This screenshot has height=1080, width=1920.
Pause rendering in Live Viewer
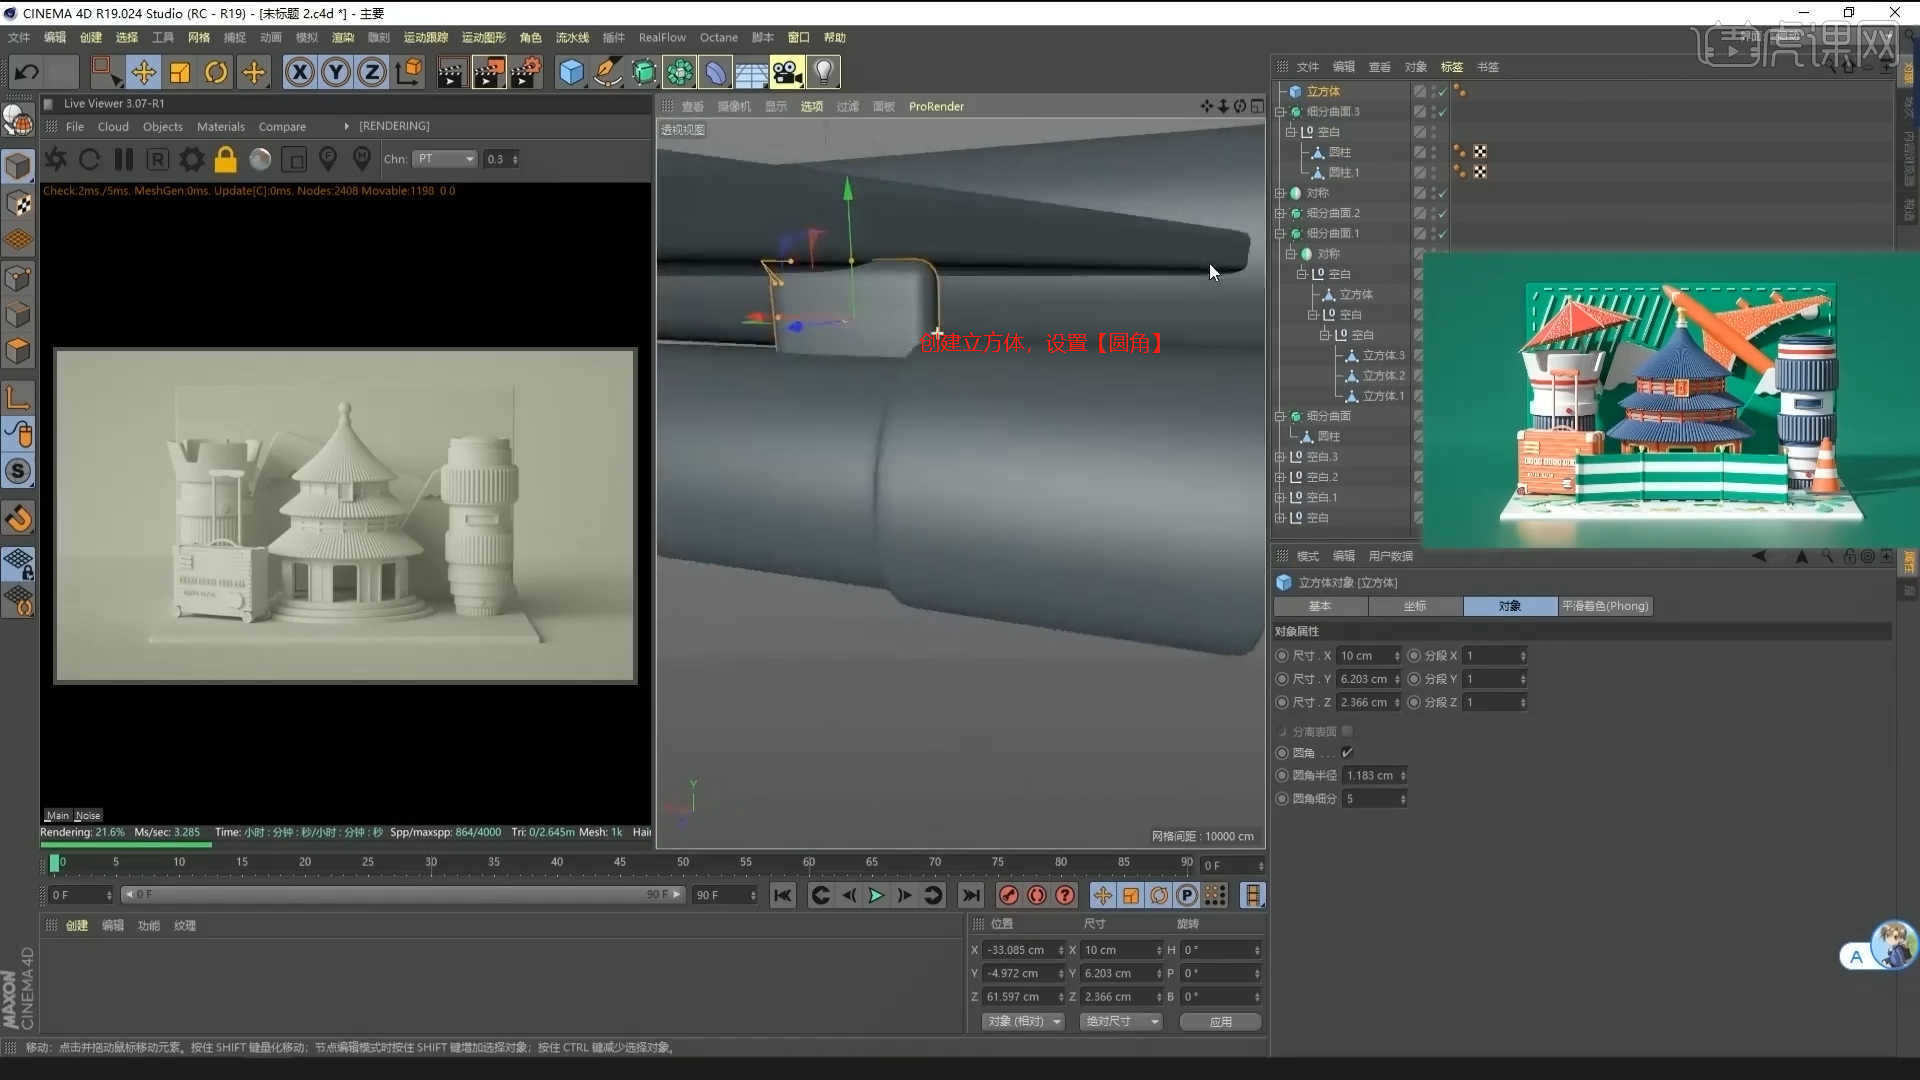(124, 159)
